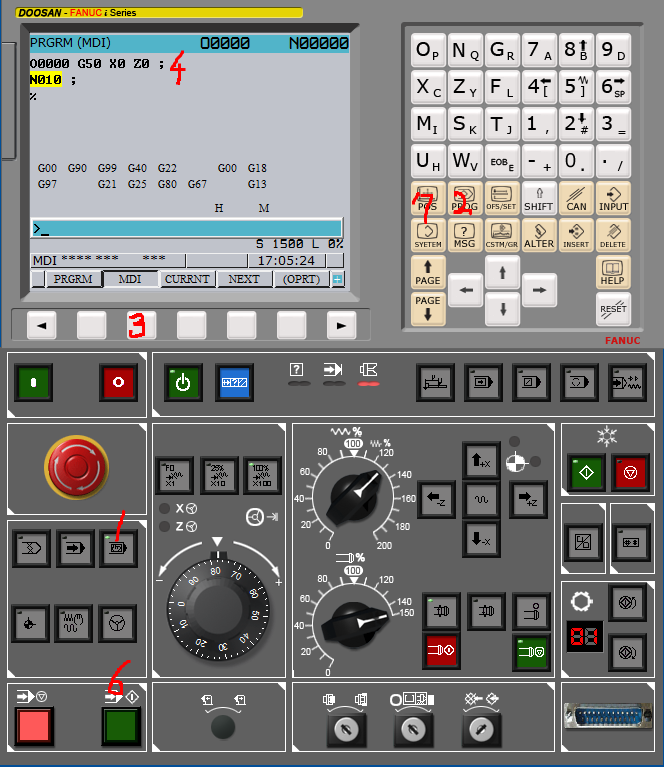Select 100% X100 rapid override button
Image resolution: width=664 pixels, height=767 pixels.
point(263,475)
